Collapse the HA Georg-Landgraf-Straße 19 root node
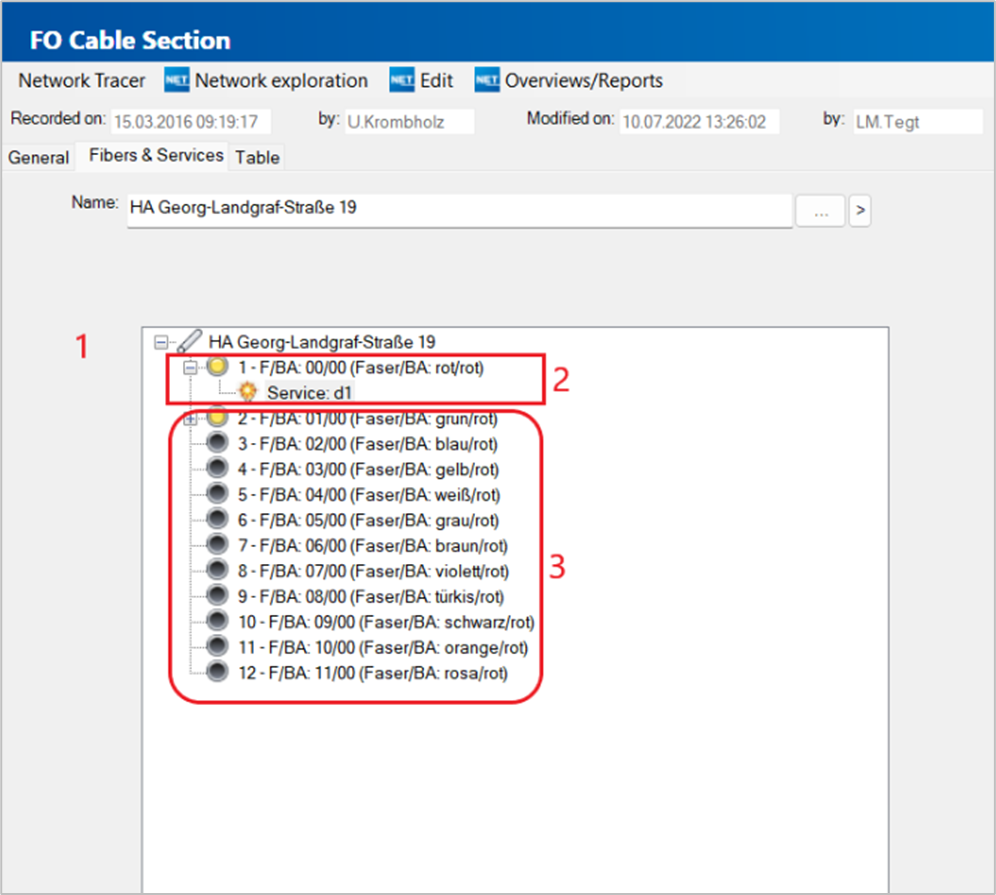 tap(161, 342)
